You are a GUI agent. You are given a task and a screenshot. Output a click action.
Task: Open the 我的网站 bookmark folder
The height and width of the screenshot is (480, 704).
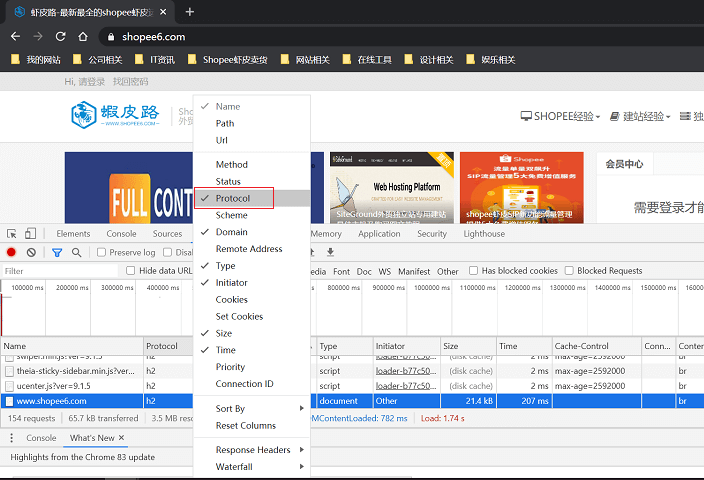point(36,60)
